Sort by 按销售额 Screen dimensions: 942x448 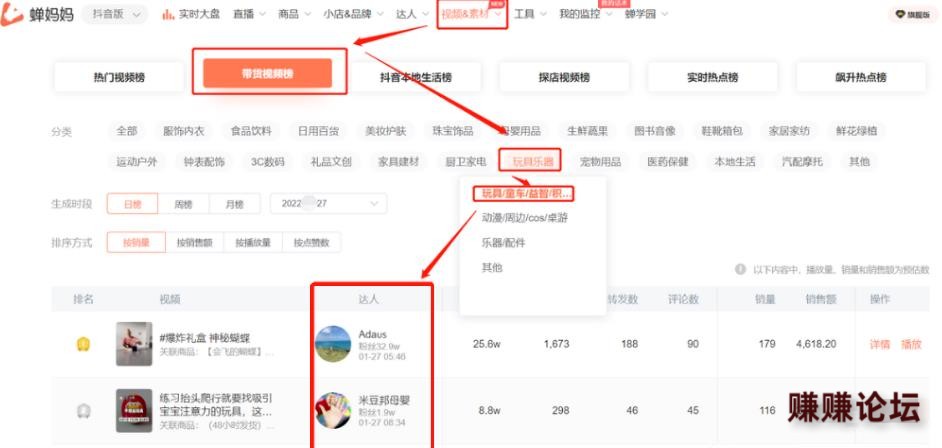pos(194,243)
